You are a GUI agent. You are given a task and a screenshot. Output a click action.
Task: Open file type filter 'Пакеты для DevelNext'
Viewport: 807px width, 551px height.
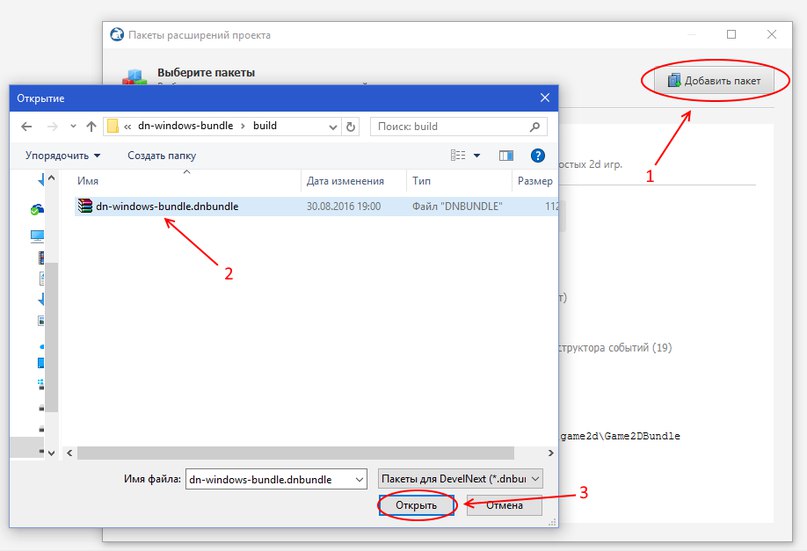pyautogui.click(x=460, y=478)
